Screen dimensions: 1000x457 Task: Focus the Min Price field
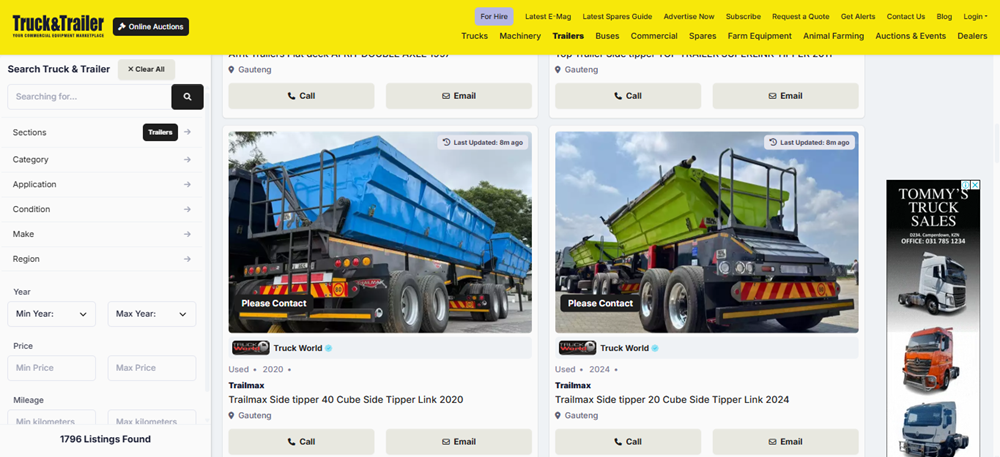pyautogui.click(x=52, y=368)
